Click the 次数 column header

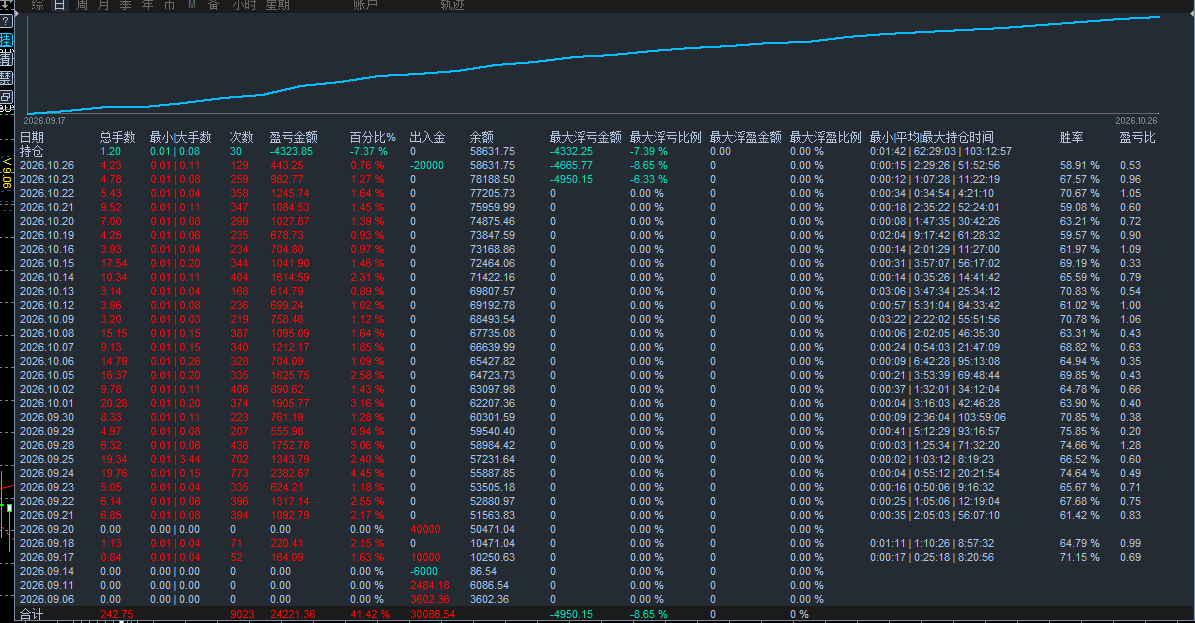[x=242, y=137]
